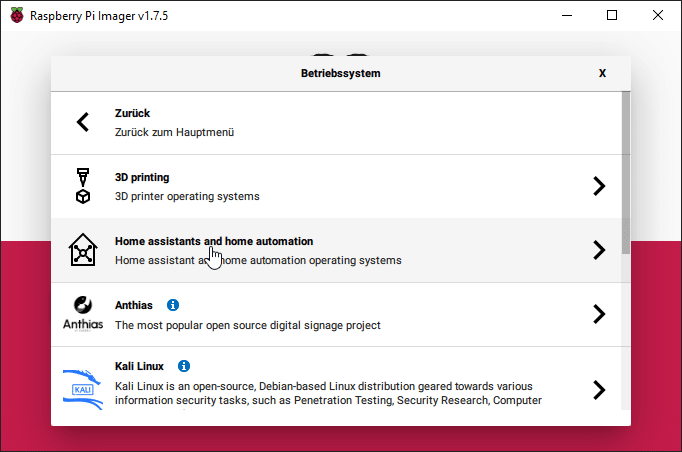Close the Betriebssystem dialog with X
The width and height of the screenshot is (682, 452).
click(x=602, y=73)
